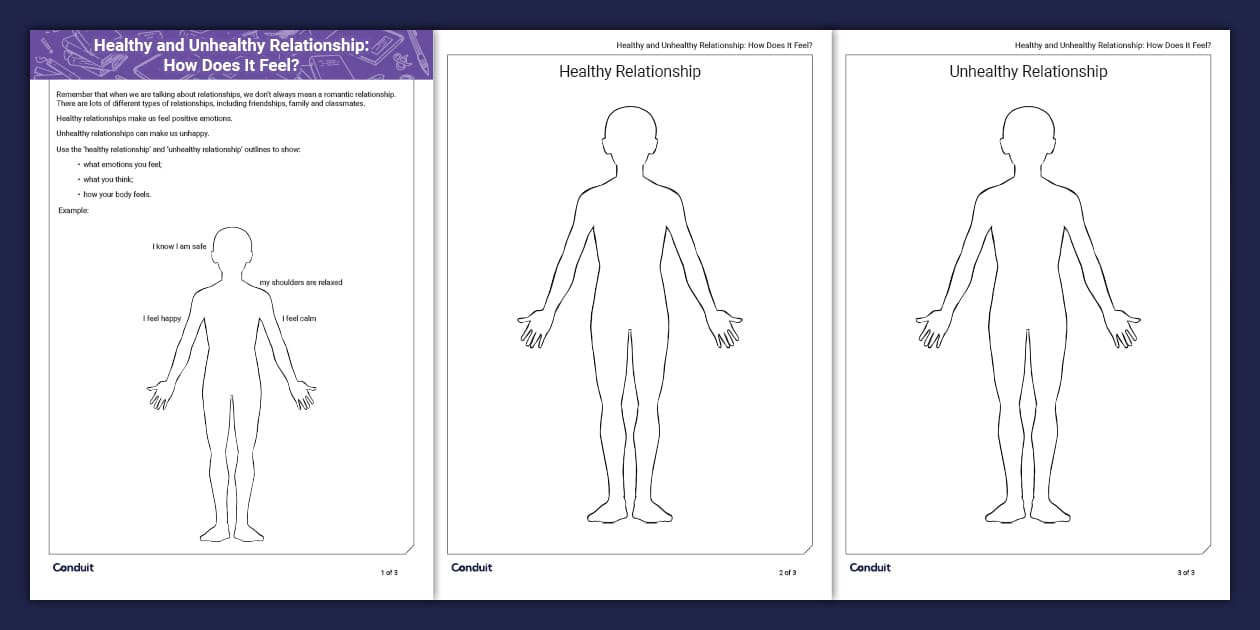Click the page indicator '2 of 3'
This screenshot has height=630, width=1260.
click(787, 573)
